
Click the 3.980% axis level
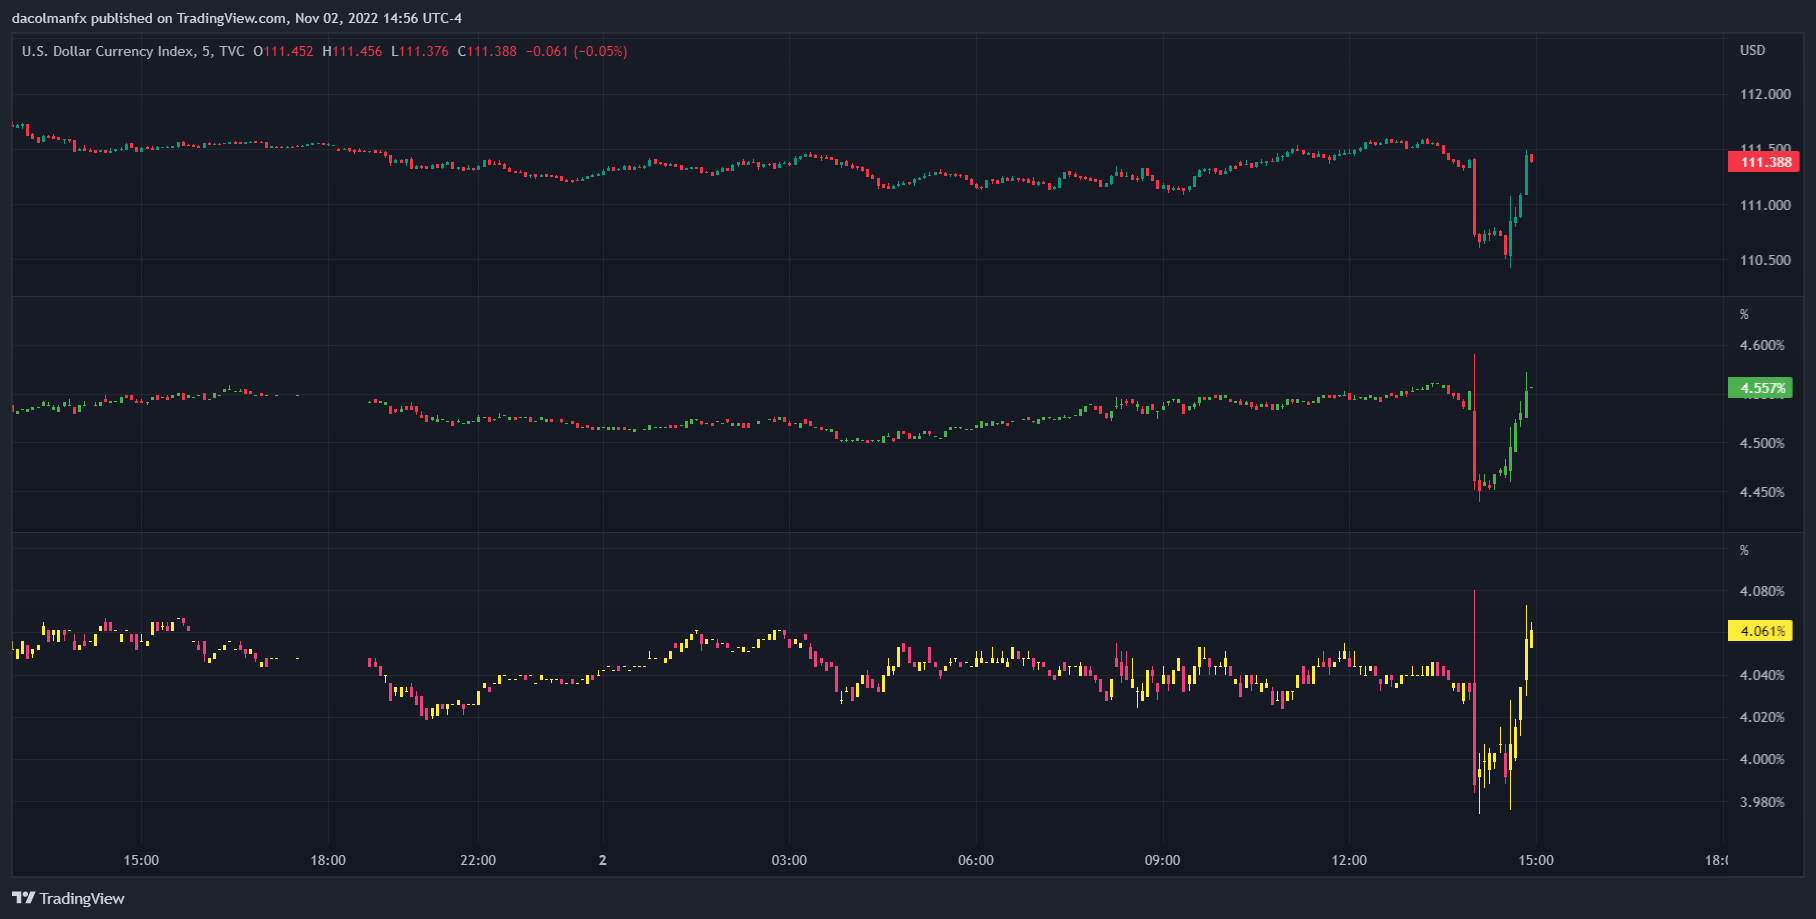(1761, 802)
